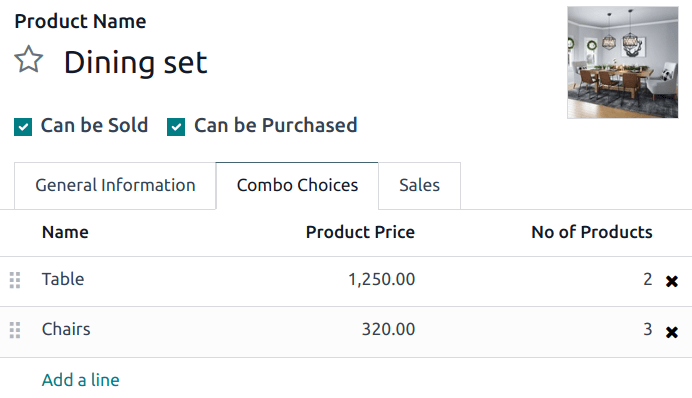Uncheck Can be Sold
This screenshot has height=398, width=692.
pos(23,127)
